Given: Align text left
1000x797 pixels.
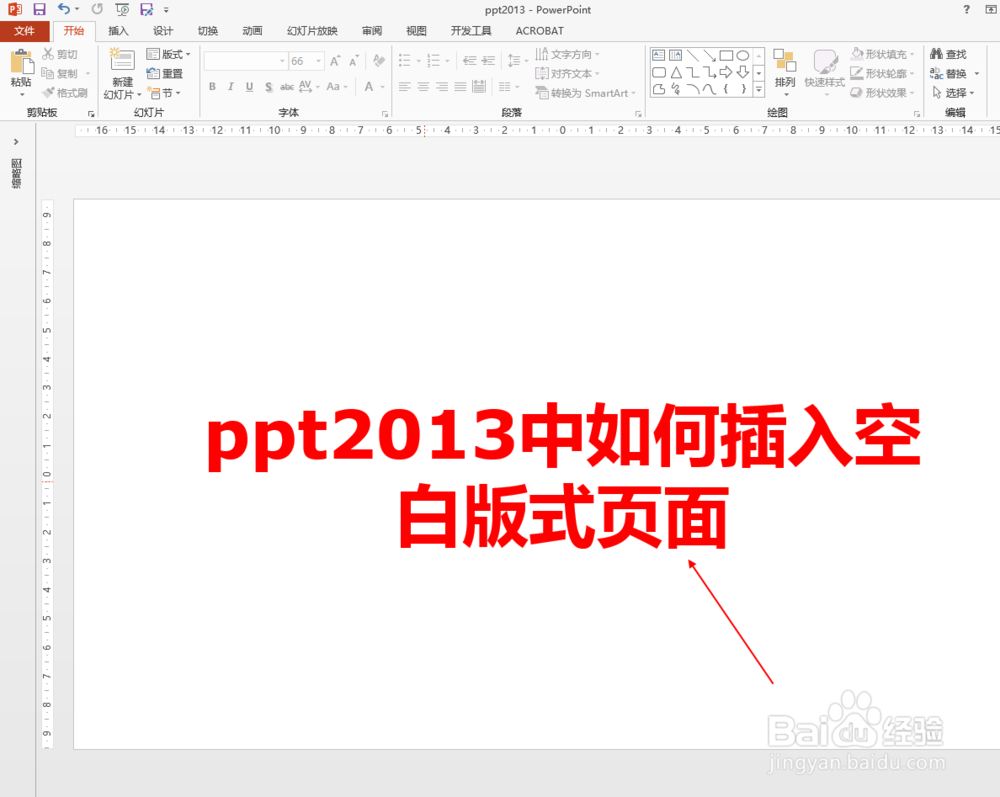Looking at the screenshot, I should 404,87.
